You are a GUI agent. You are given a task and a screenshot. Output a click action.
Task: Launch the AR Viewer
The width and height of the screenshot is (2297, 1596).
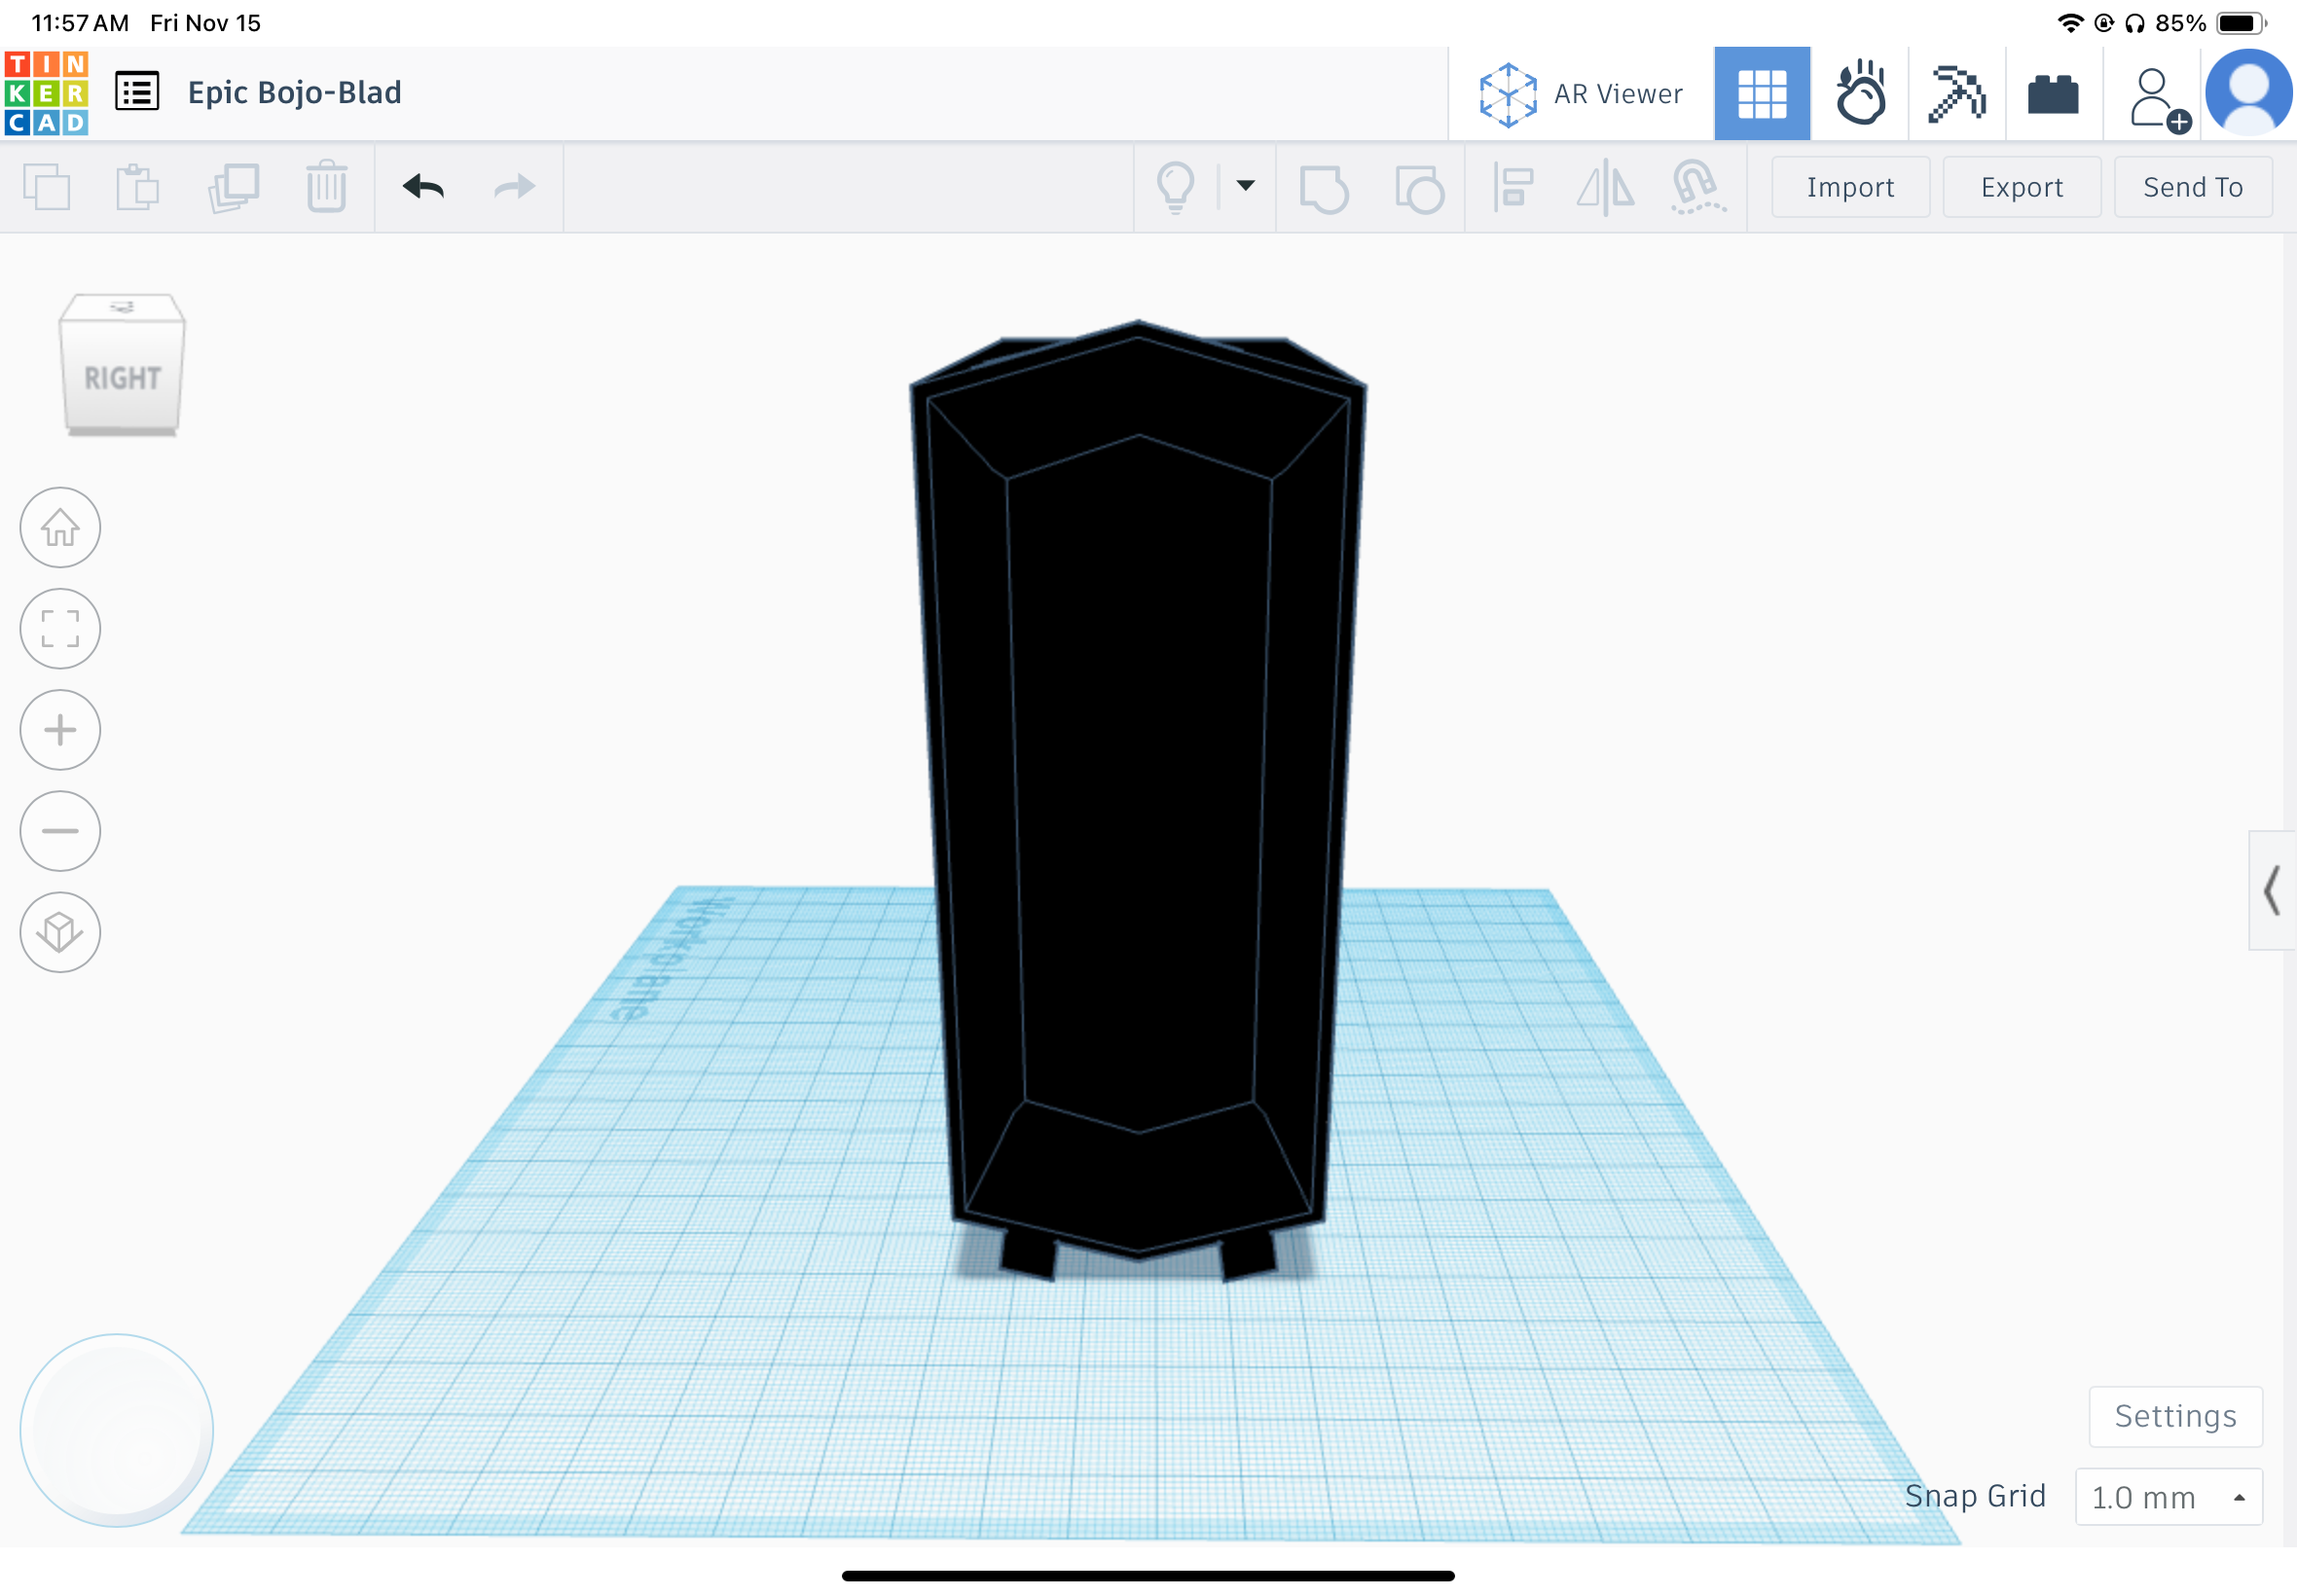point(1581,94)
